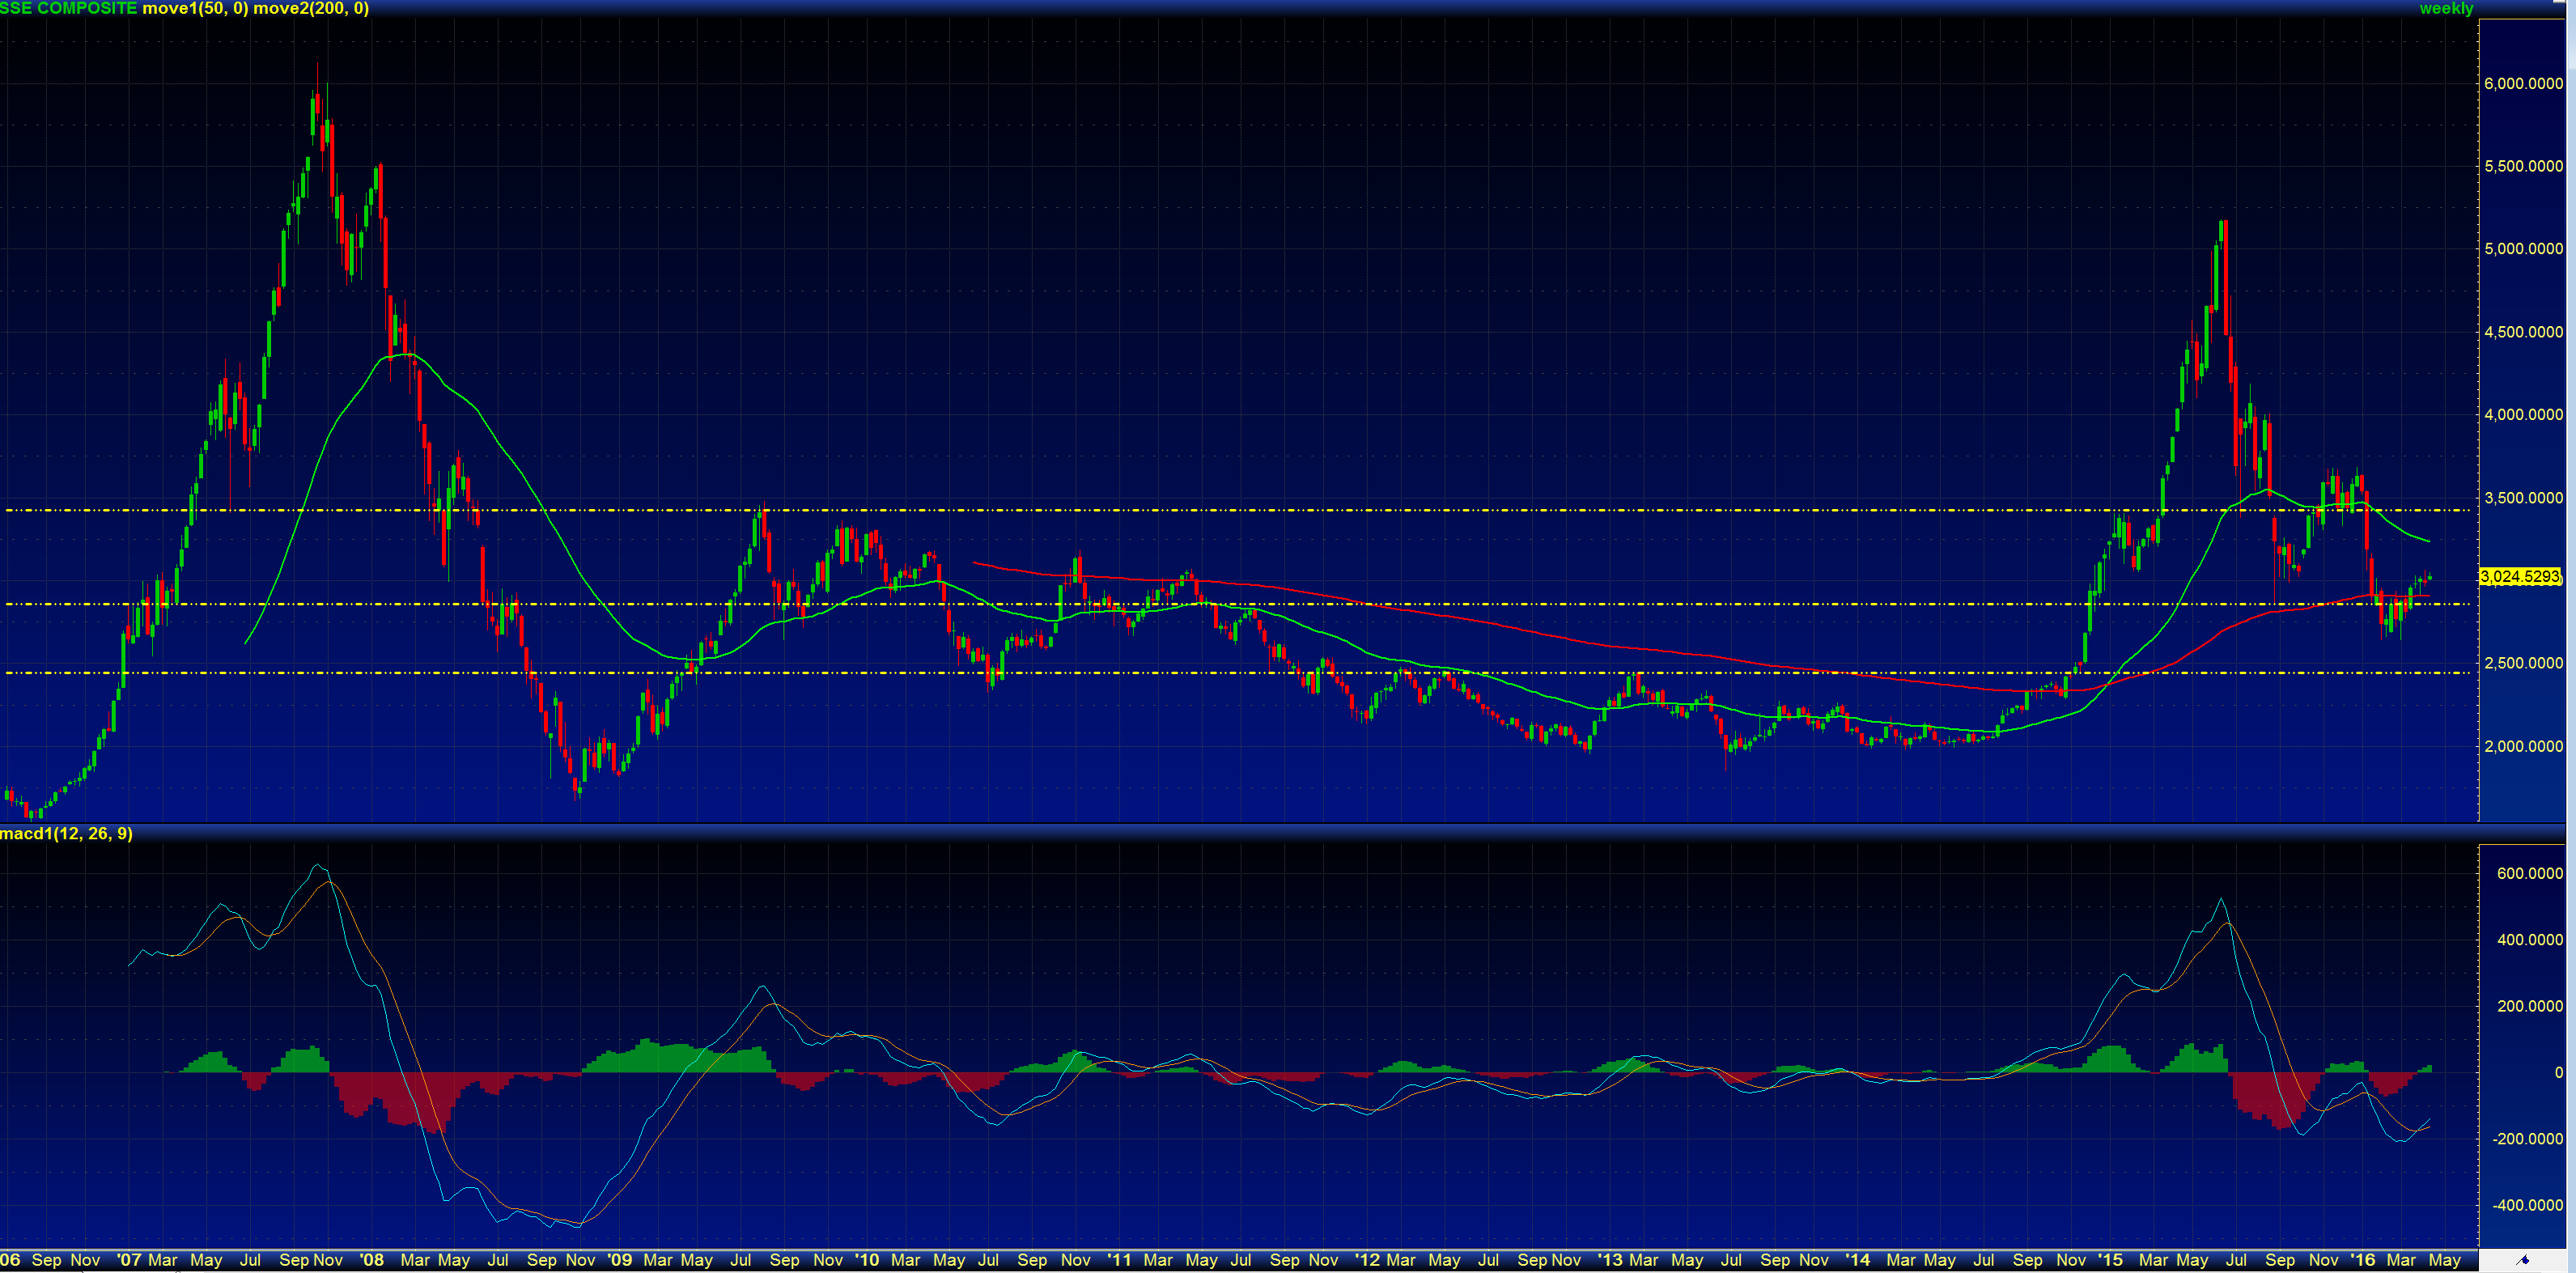Click the 4,500.0000 price axis label

click(2523, 331)
